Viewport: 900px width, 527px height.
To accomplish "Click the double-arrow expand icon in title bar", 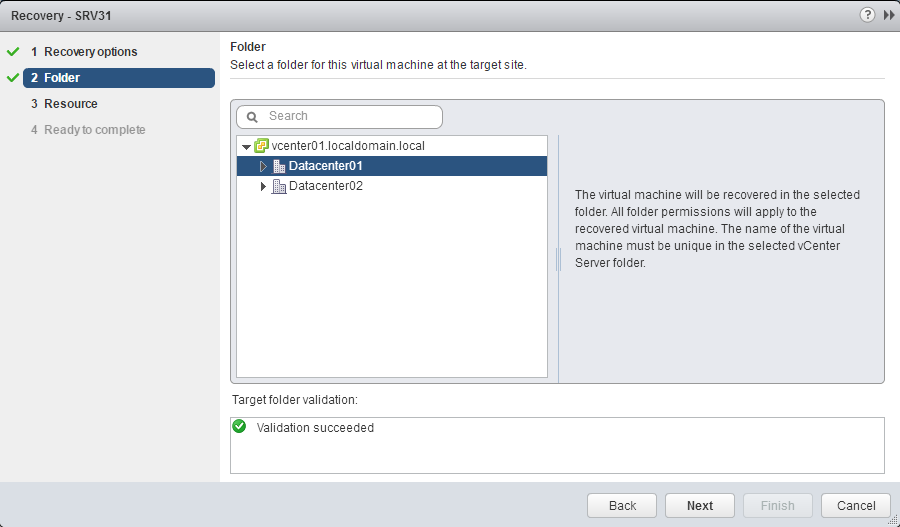I will [x=888, y=15].
